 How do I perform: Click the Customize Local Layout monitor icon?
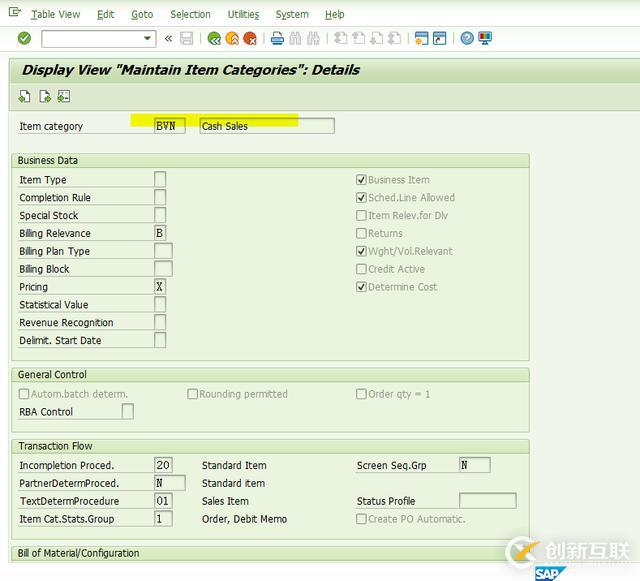pos(485,39)
